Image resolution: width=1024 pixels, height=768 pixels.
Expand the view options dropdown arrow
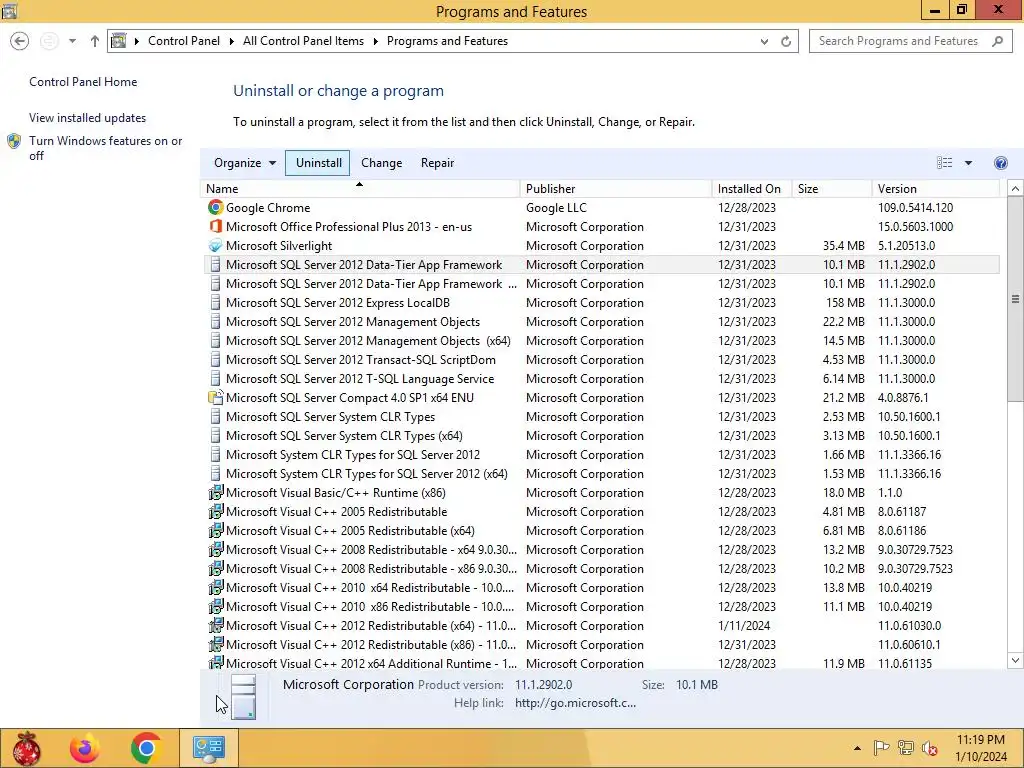tap(968, 163)
